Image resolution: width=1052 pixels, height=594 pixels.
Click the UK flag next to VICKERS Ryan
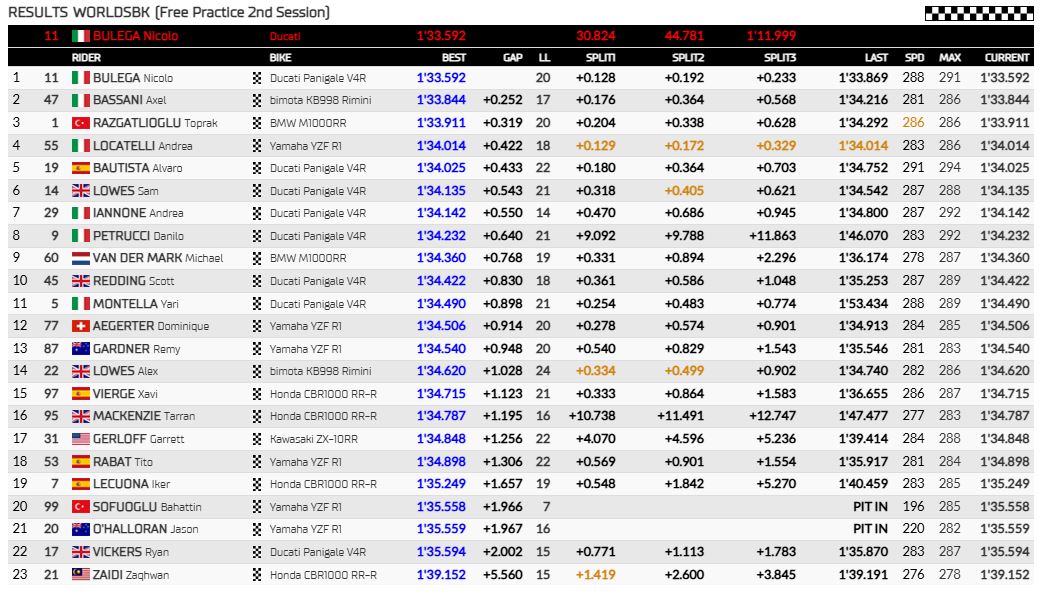pyautogui.click(x=81, y=552)
